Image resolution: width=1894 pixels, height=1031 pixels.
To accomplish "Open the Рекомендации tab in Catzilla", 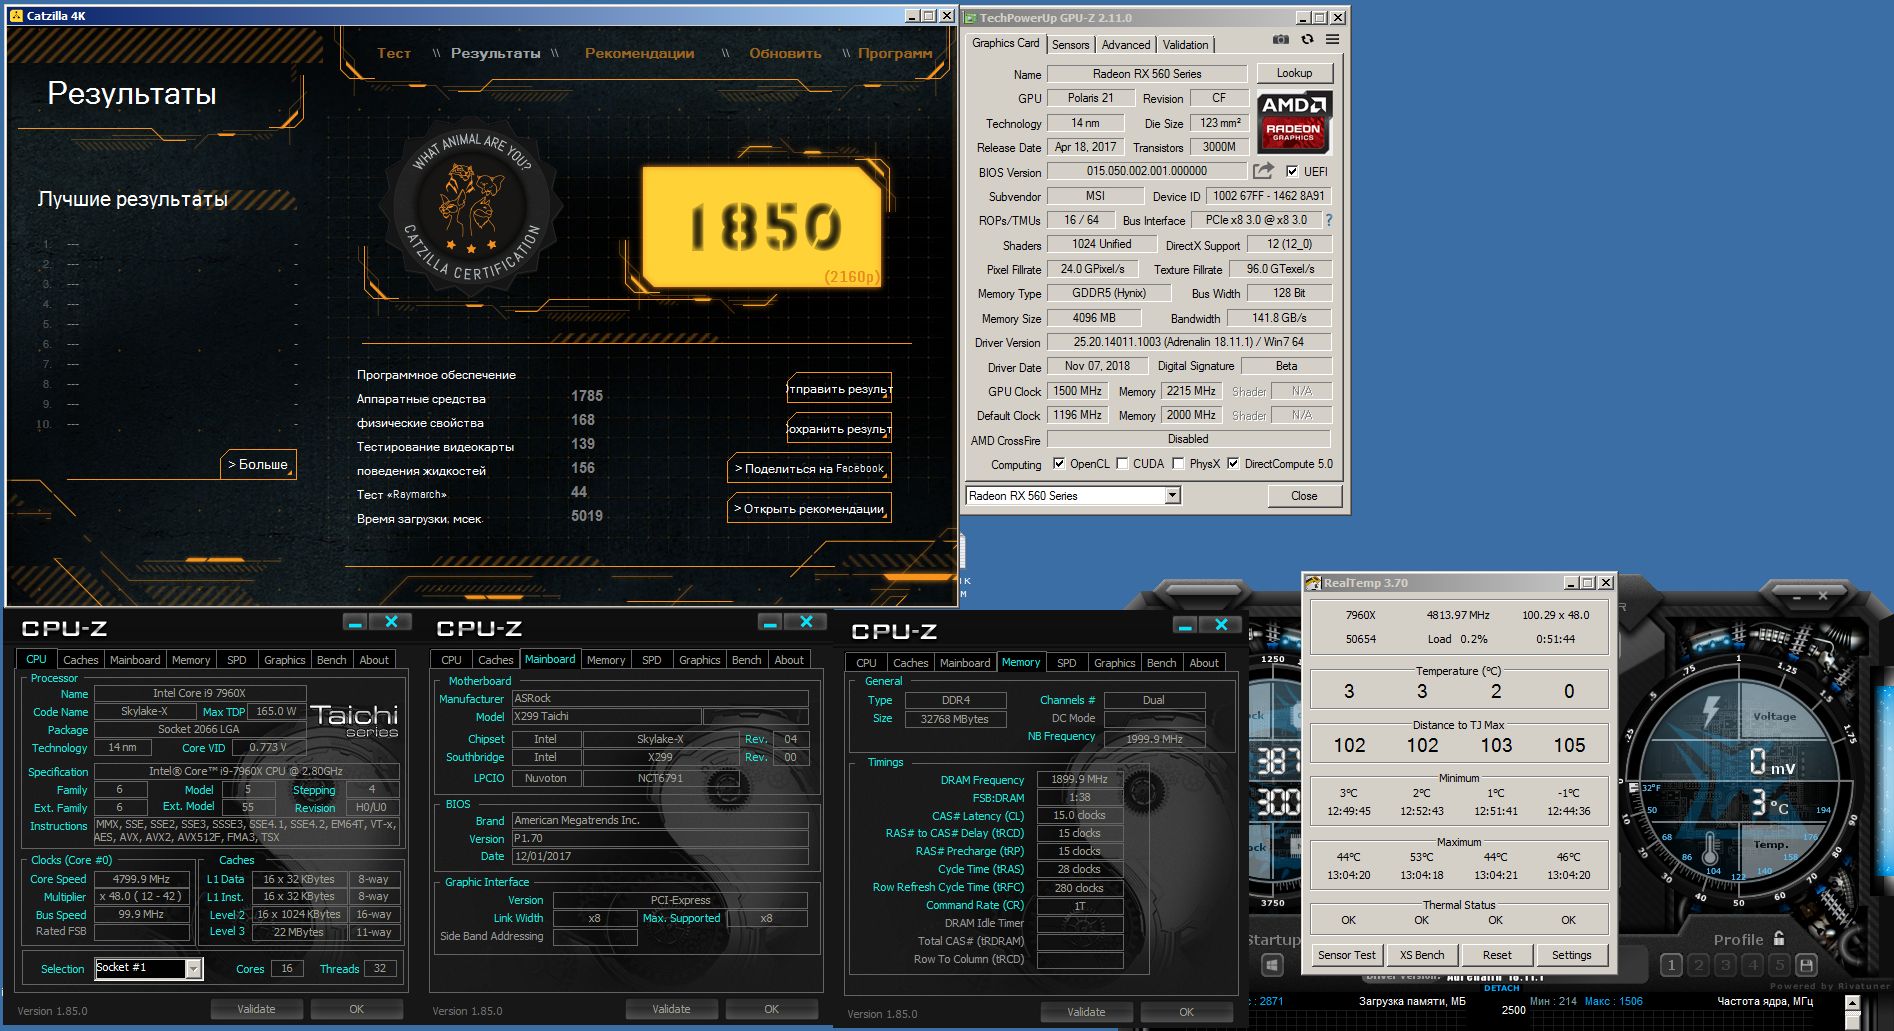I will (x=640, y=53).
